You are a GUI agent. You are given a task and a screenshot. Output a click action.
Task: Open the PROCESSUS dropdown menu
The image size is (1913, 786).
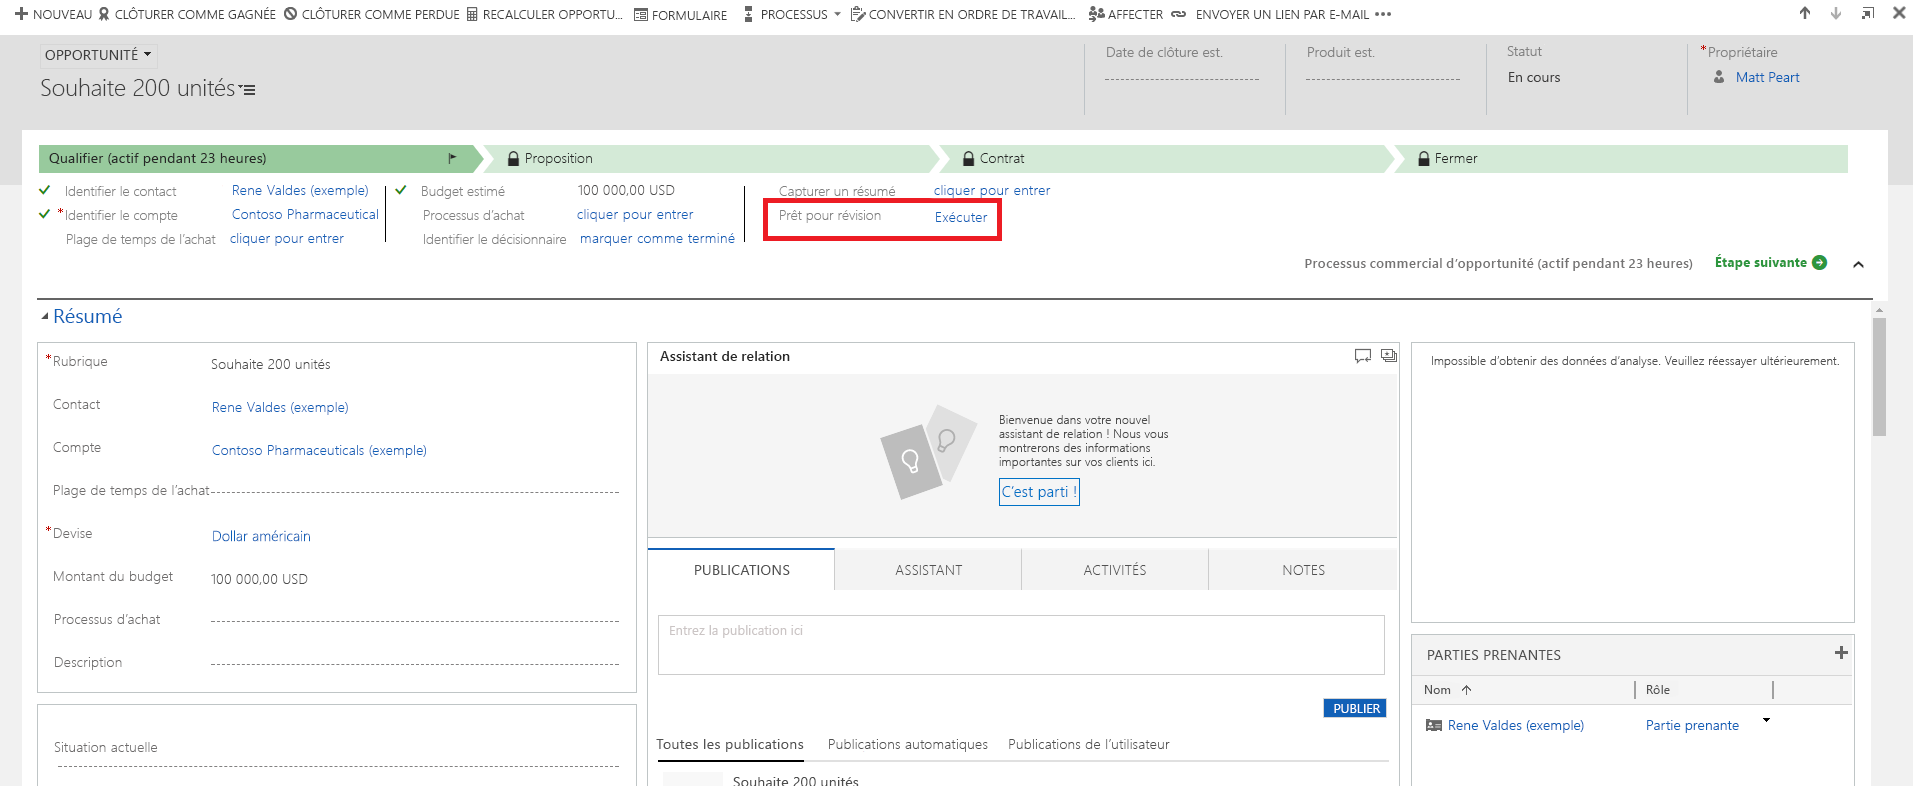click(x=792, y=14)
